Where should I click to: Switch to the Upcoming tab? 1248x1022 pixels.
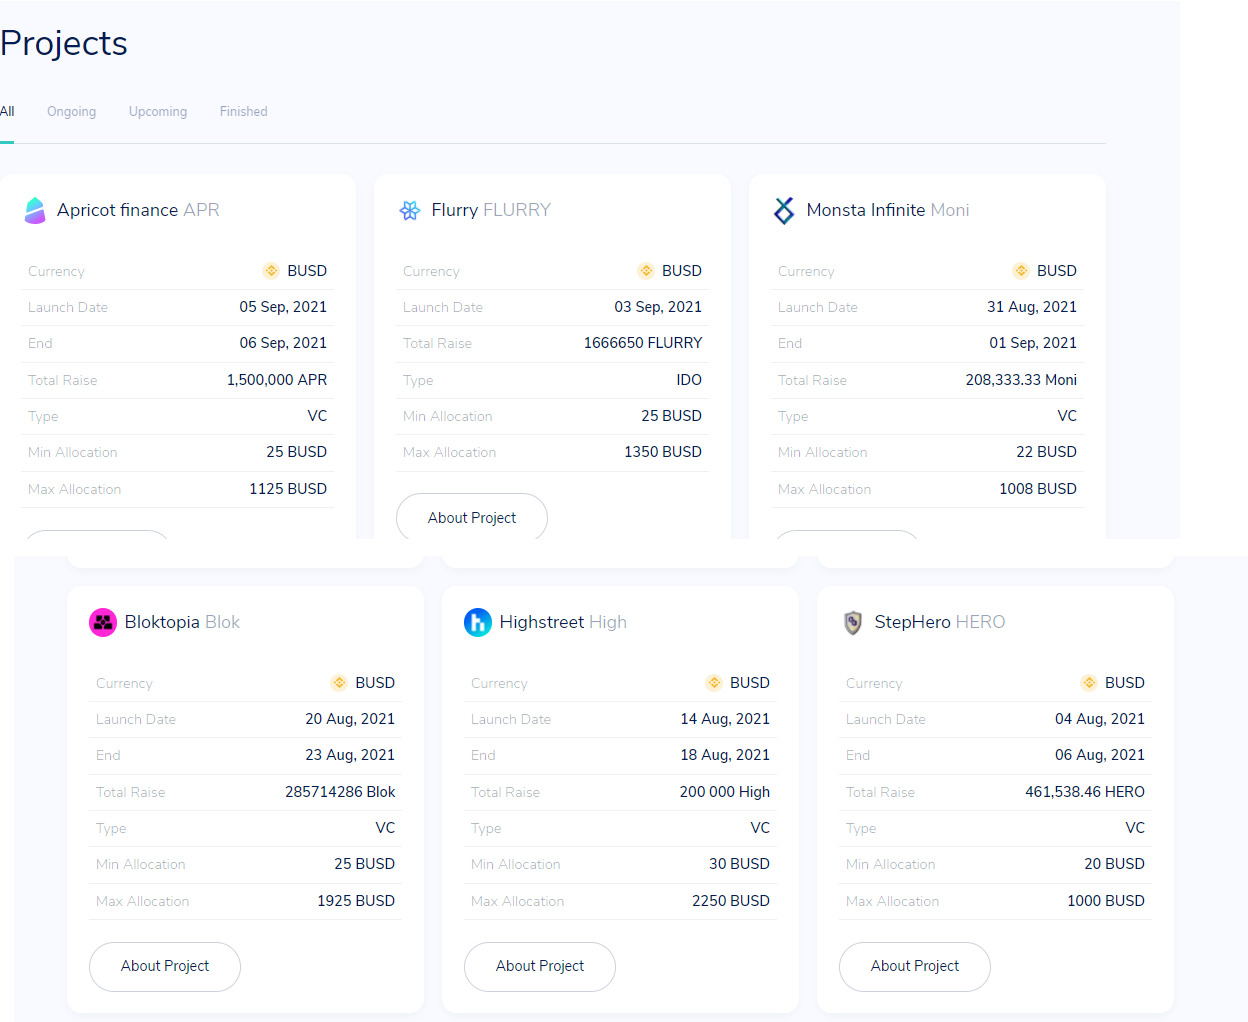(158, 111)
